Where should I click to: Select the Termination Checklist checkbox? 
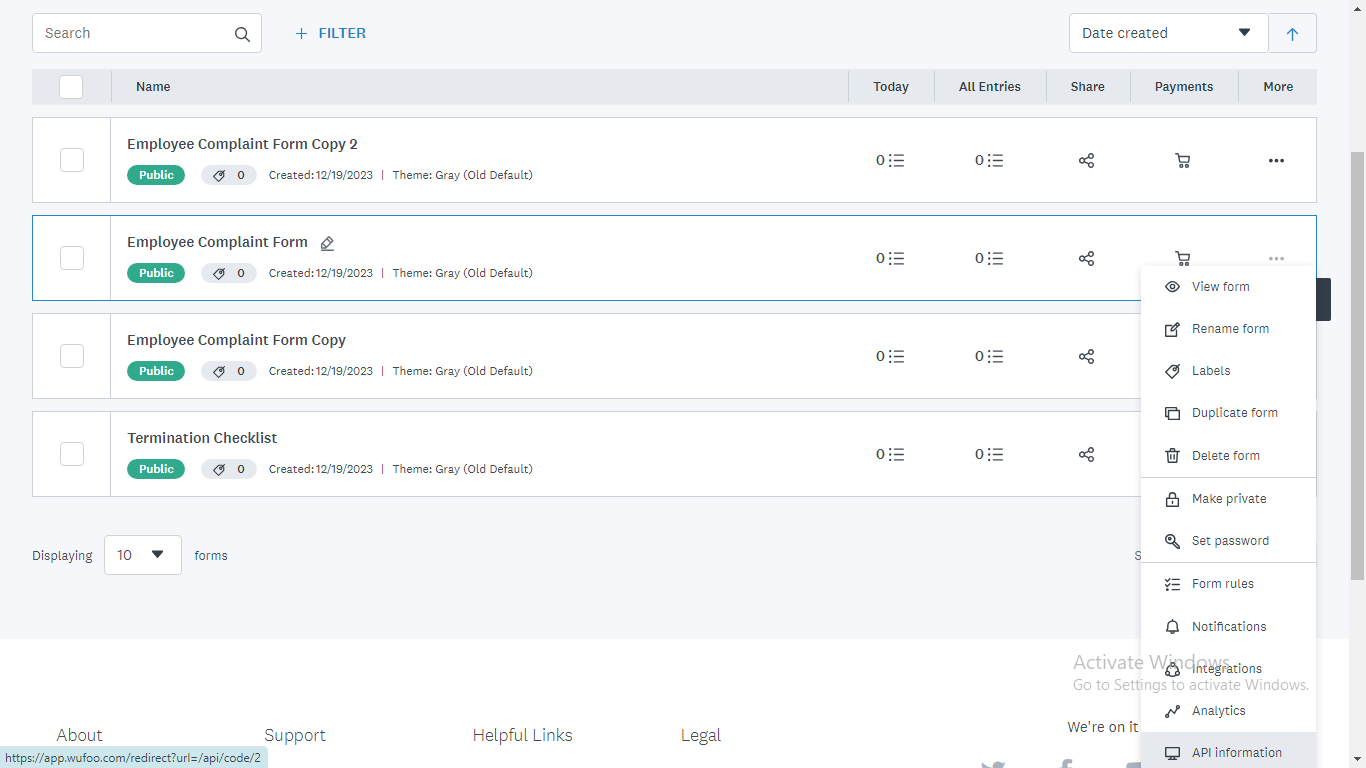(x=72, y=454)
